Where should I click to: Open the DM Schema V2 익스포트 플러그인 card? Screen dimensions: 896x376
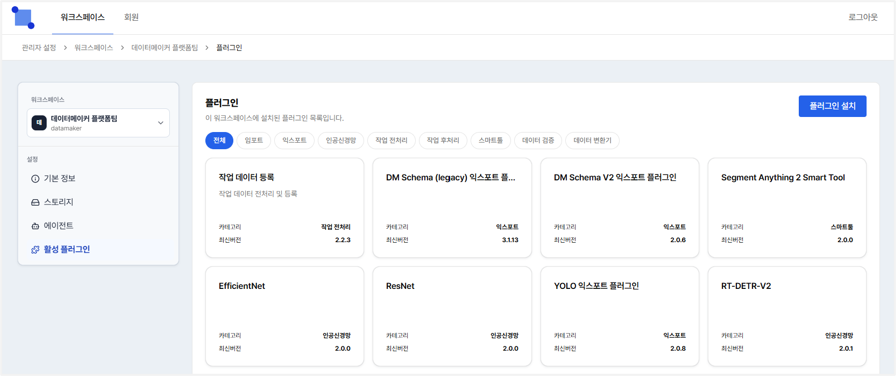point(619,208)
